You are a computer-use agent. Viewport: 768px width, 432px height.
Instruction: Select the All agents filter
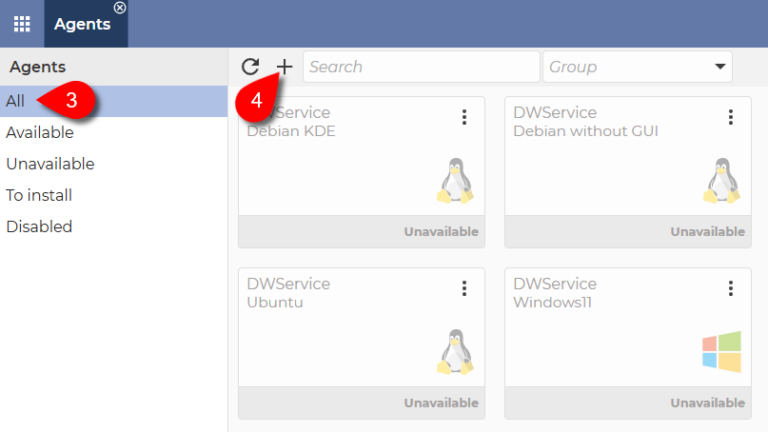click(x=15, y=101)
